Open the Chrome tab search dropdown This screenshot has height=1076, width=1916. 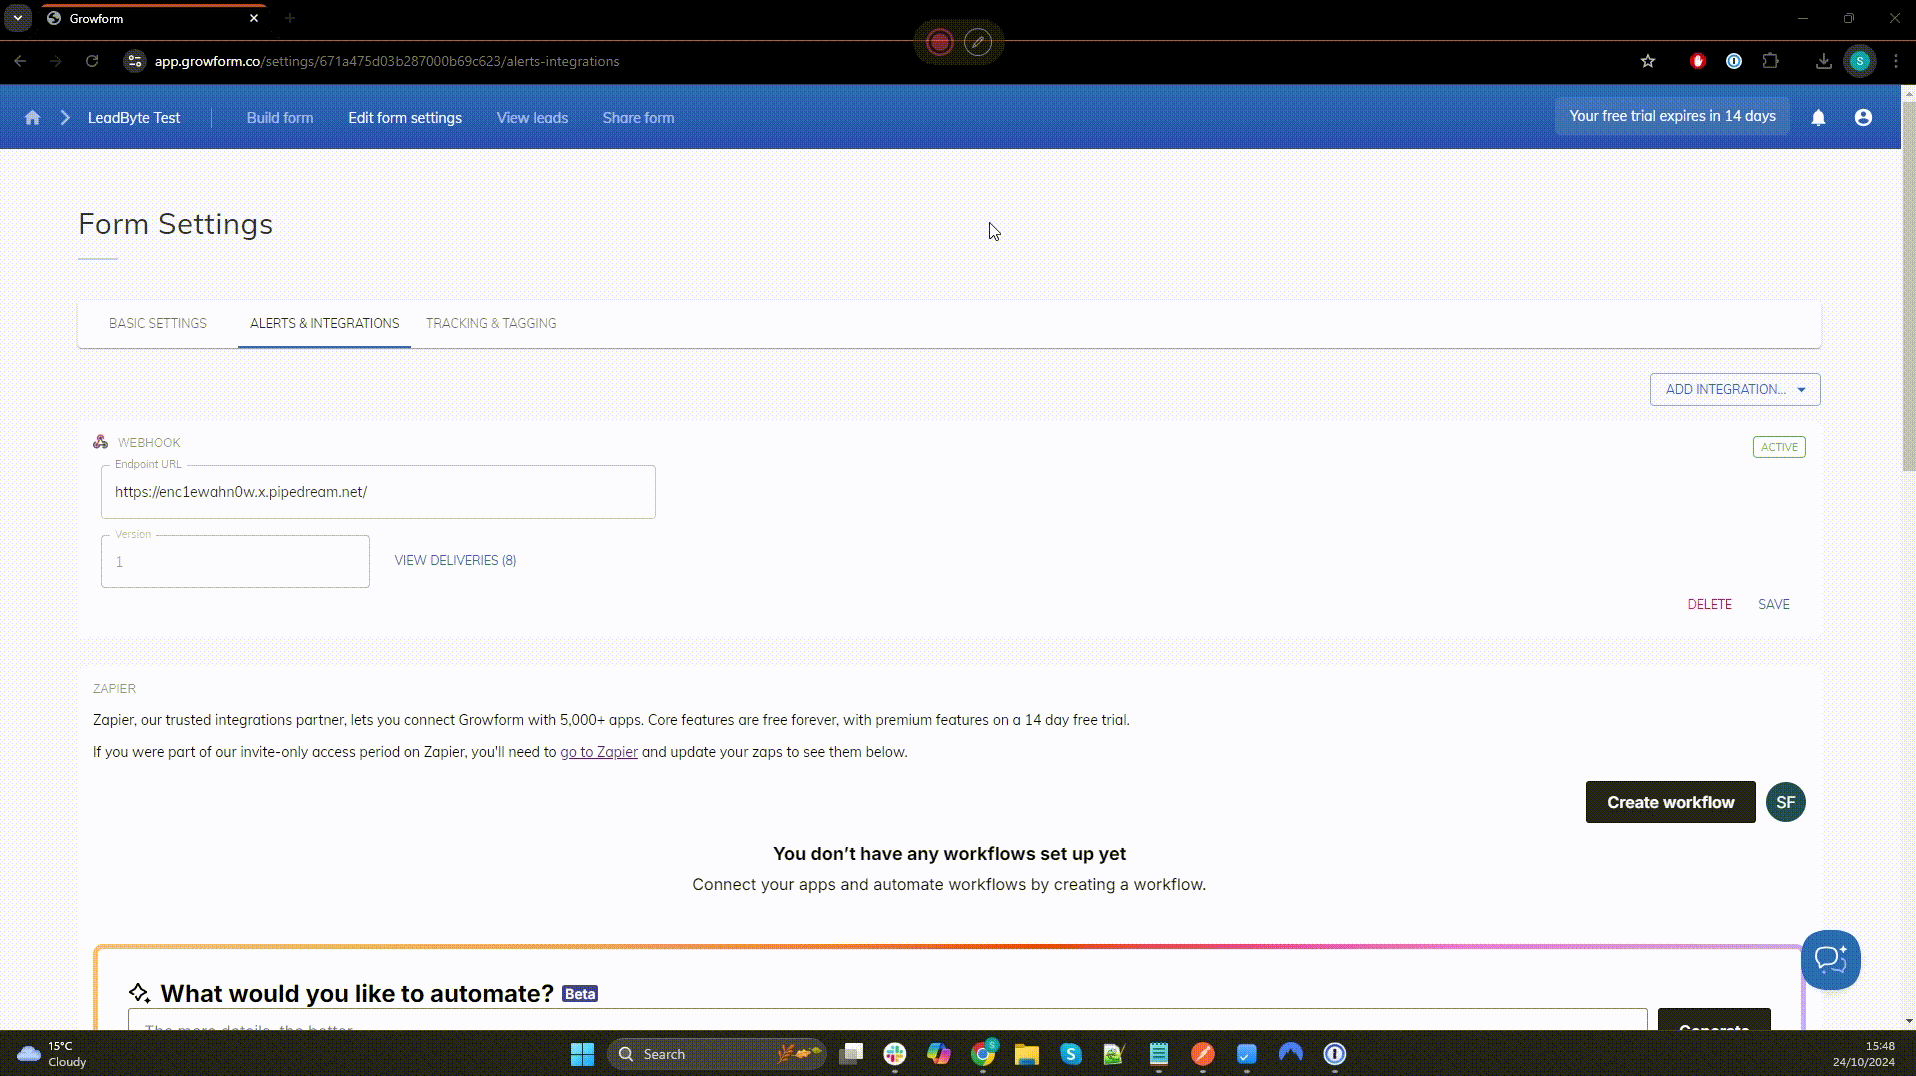[17, 18]
